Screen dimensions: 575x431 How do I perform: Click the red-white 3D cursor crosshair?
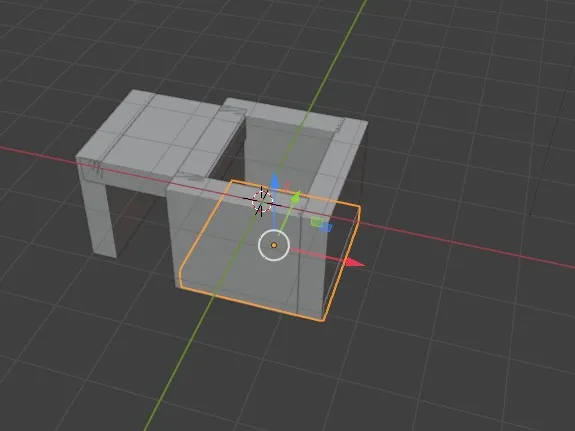click(262, 201)
